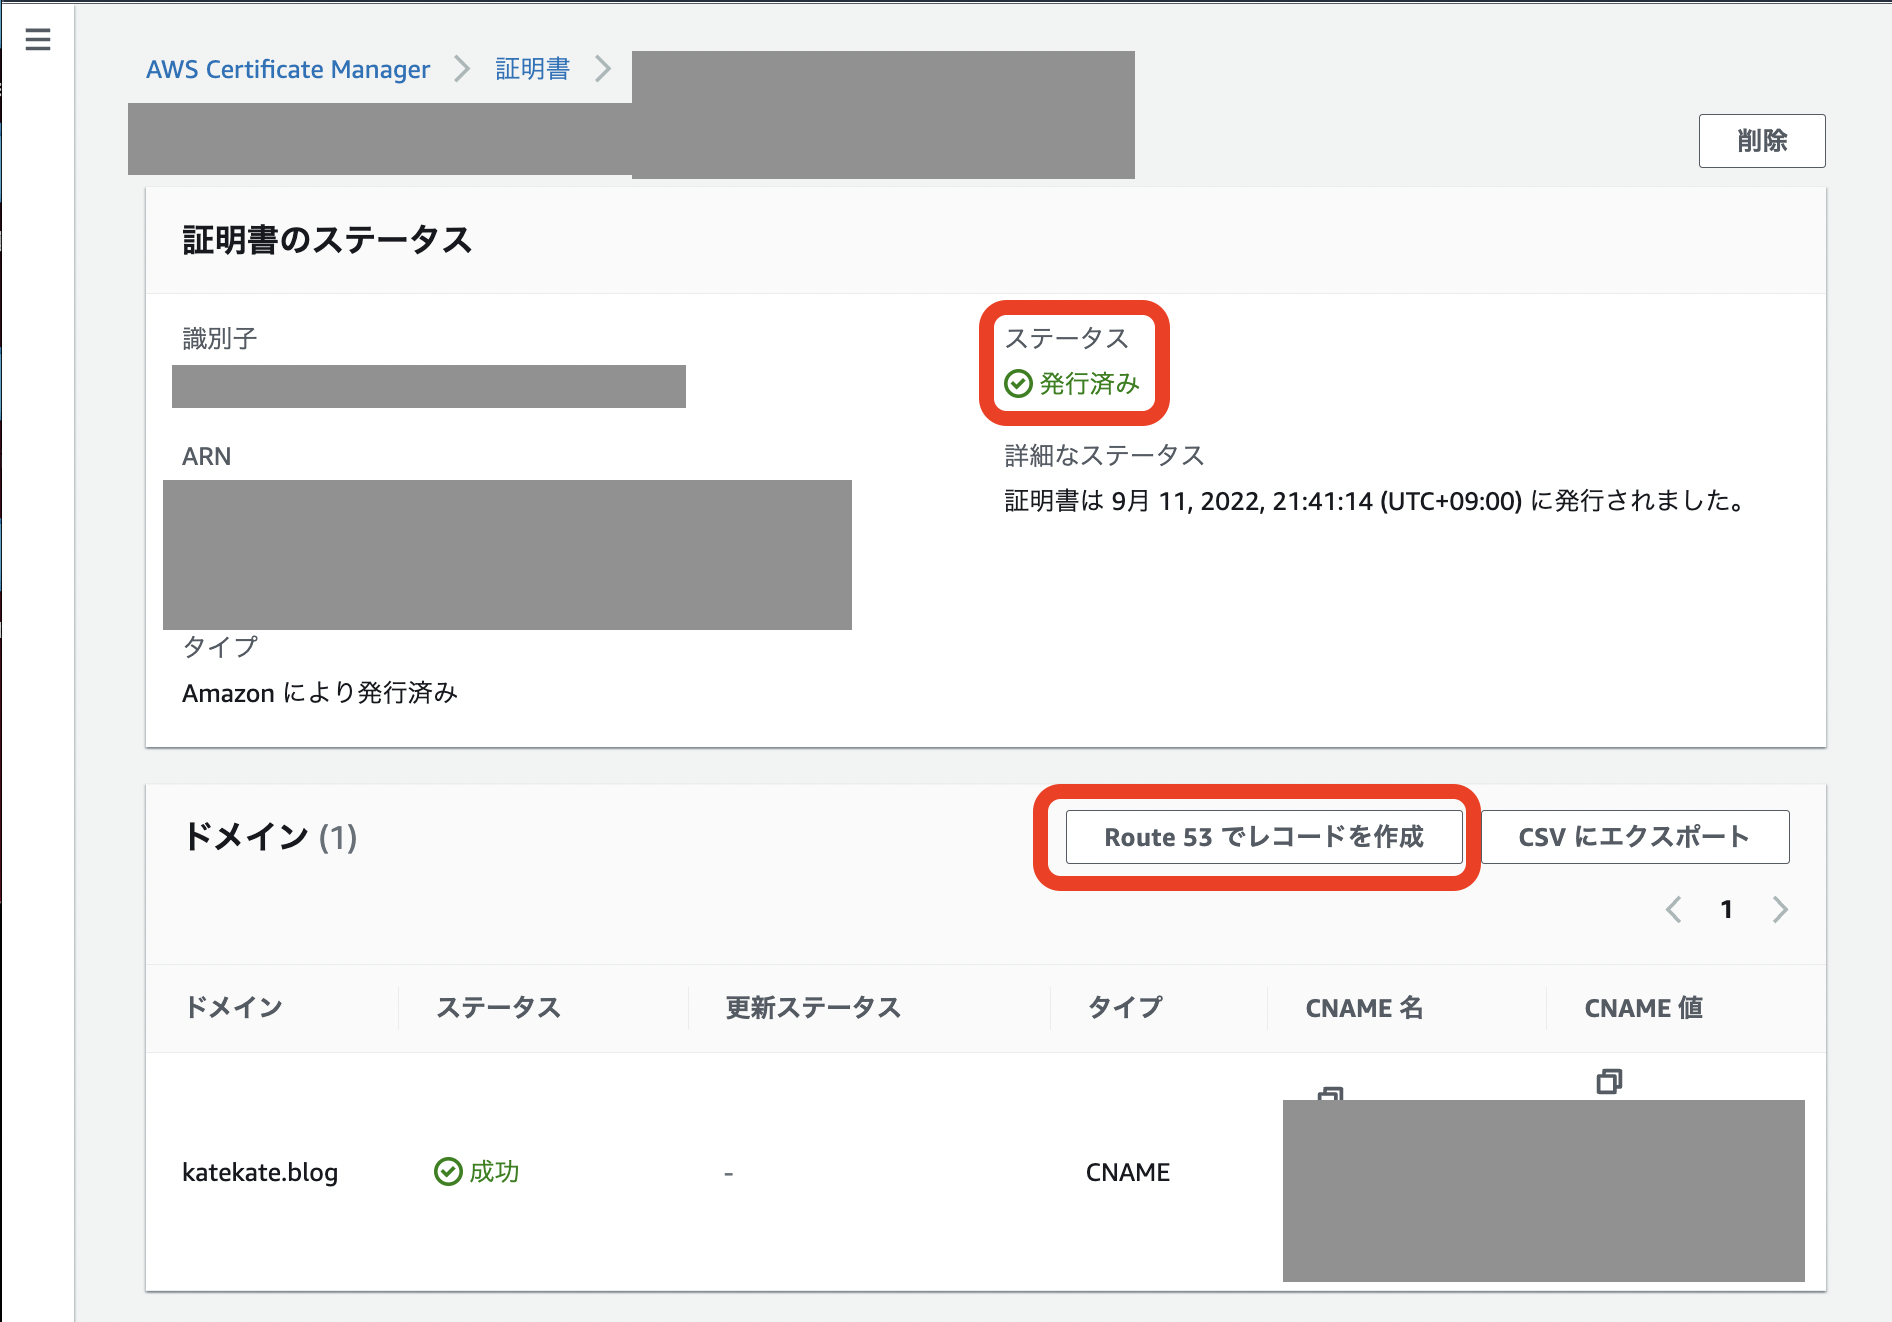Click the green 成功 check icon for katekate.blog
Screen dimensions: 1892x1322
click(446, 1171)
